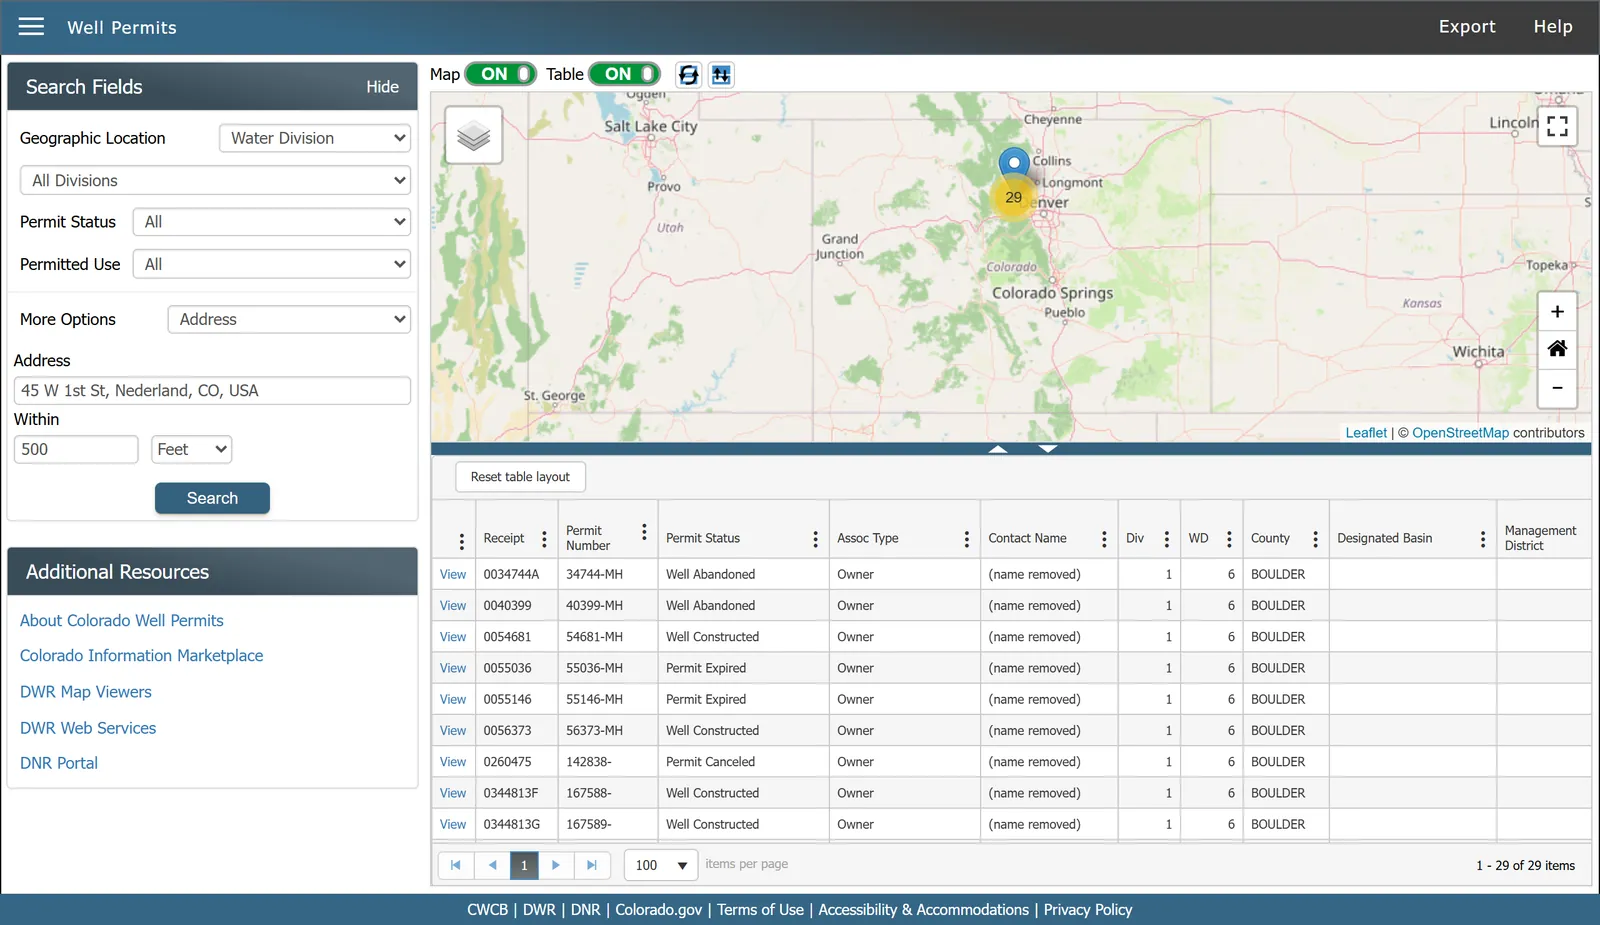
Task: View details for receipt 0054681
Action: pos(453,637)
